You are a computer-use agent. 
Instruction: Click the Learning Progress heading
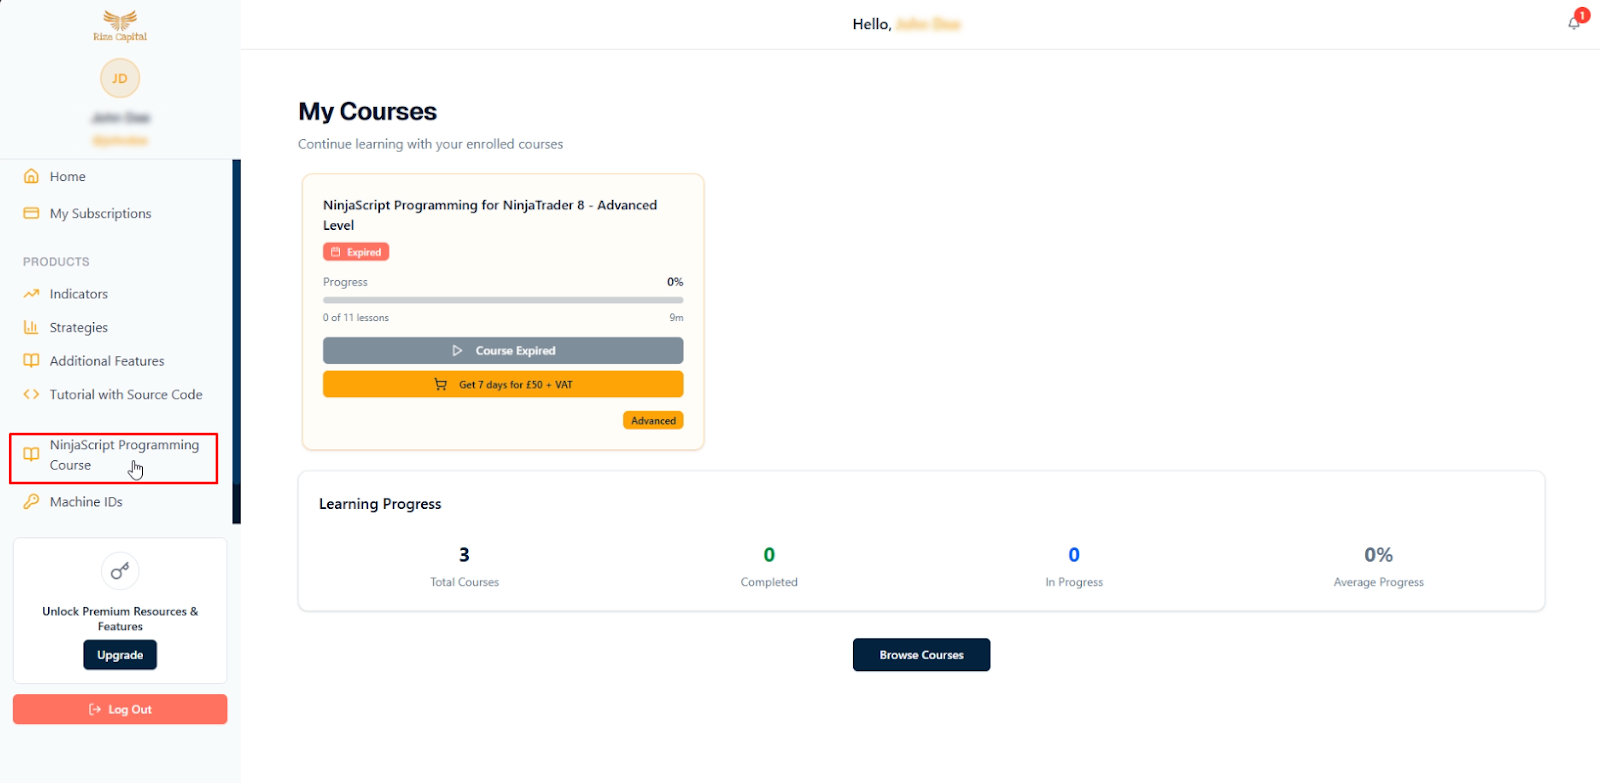(x=380, y=504)
